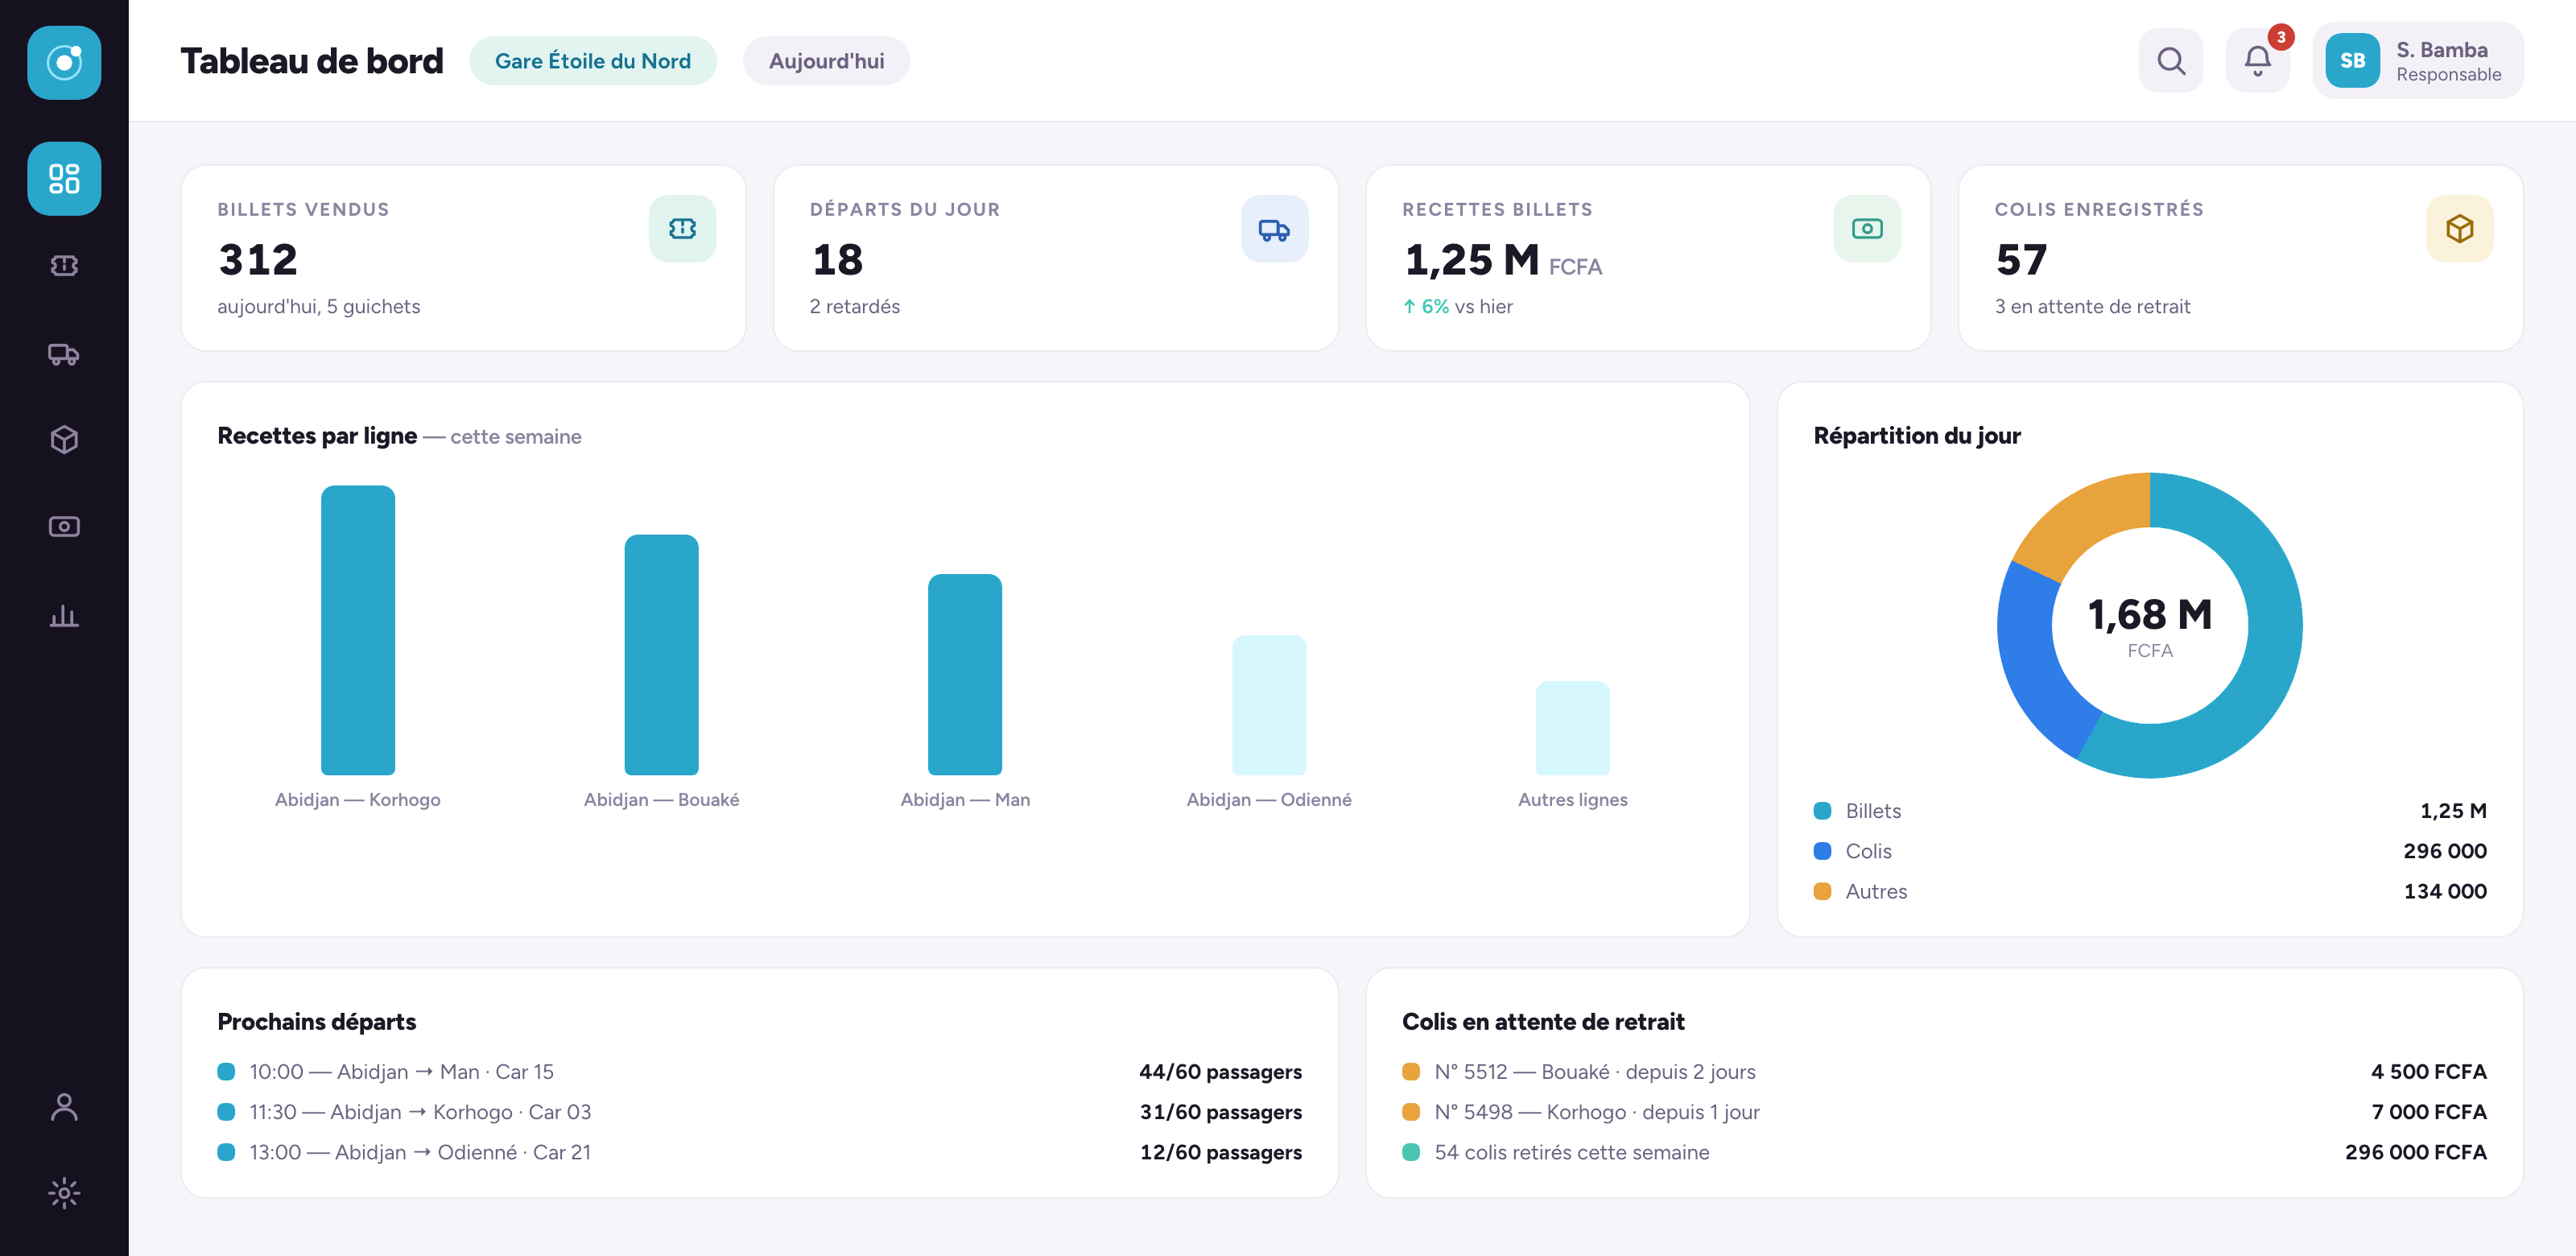
Task: Open the cash revenue icon in sidebar
Action: (x=64, y=527)
